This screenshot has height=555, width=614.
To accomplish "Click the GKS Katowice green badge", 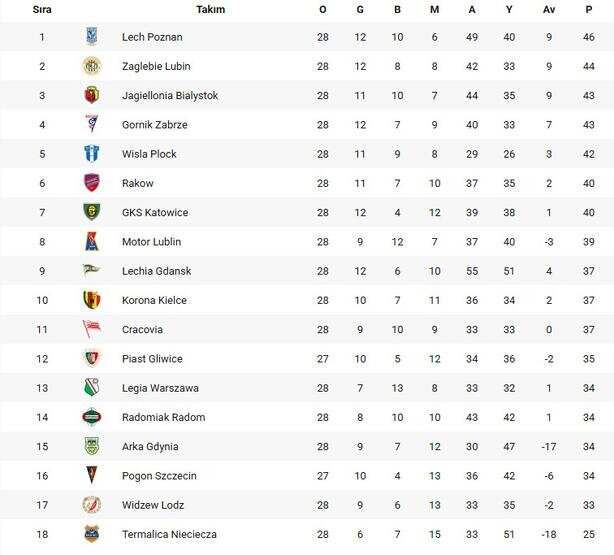I will (x=92, y=212).
